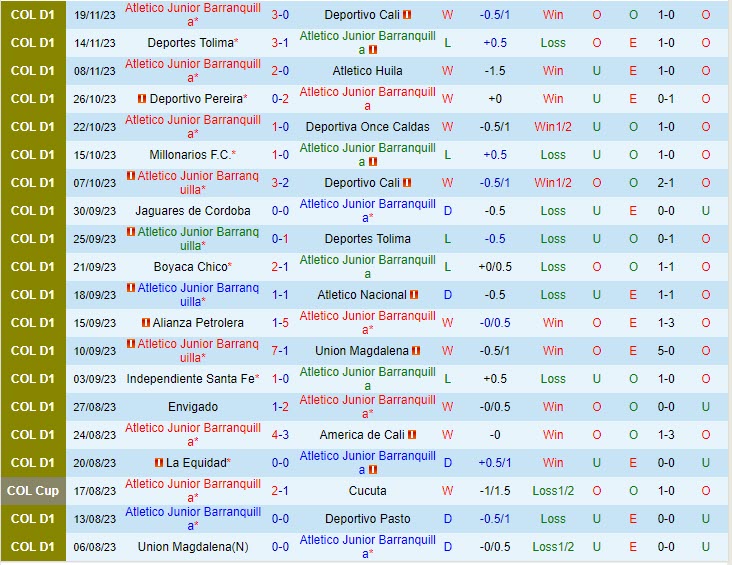This screenshot has width=732, height=565.
Task: Open the Deportes Tolima team link dated 14/11/23
Action: 190,42
